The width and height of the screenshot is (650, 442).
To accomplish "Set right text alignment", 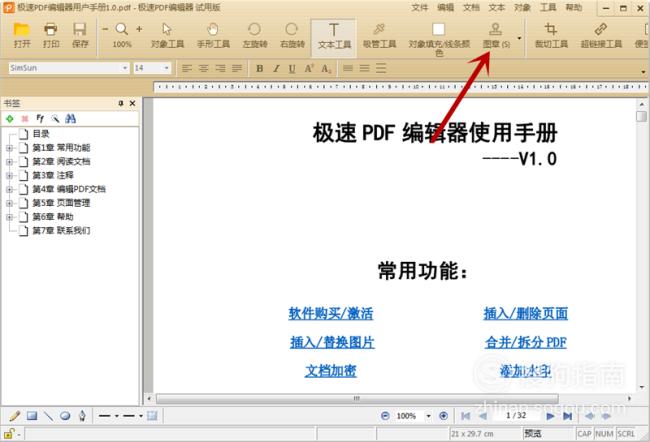I will 220,68.
